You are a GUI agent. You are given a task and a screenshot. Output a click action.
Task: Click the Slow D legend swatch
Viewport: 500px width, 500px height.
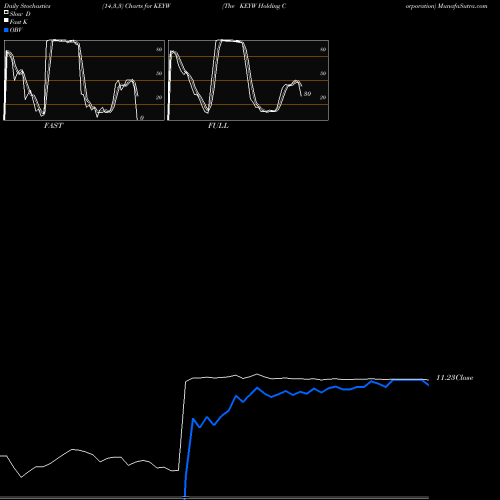[x=6, y=12]
